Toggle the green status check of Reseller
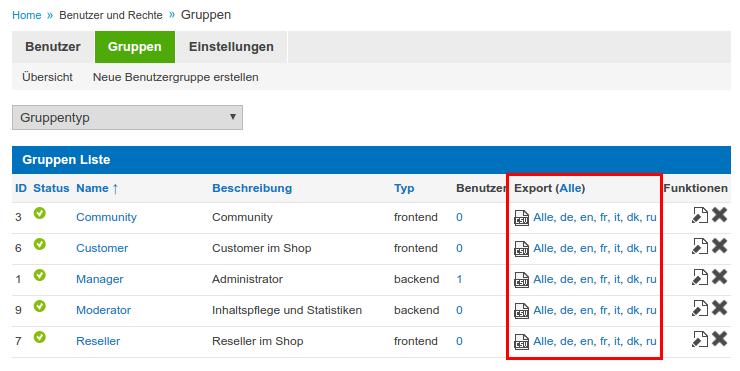The height and width of the screenshot is (371, 740). click(40, 337)
